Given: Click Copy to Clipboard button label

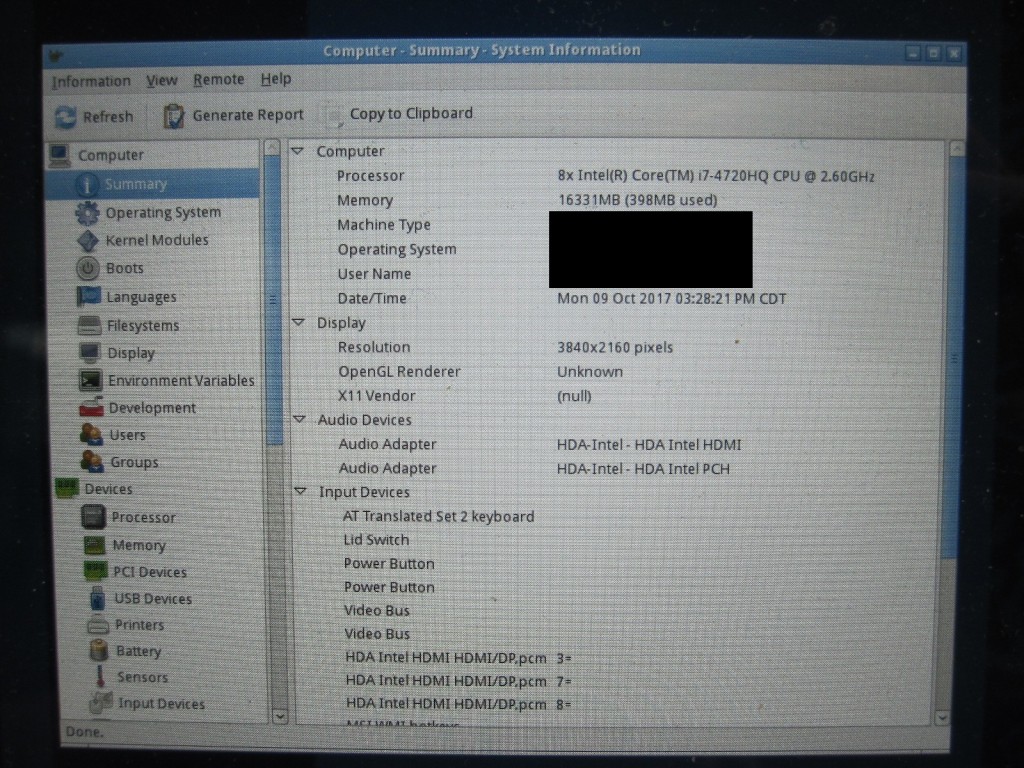Looking at the screenshot, I should (411, 114).
